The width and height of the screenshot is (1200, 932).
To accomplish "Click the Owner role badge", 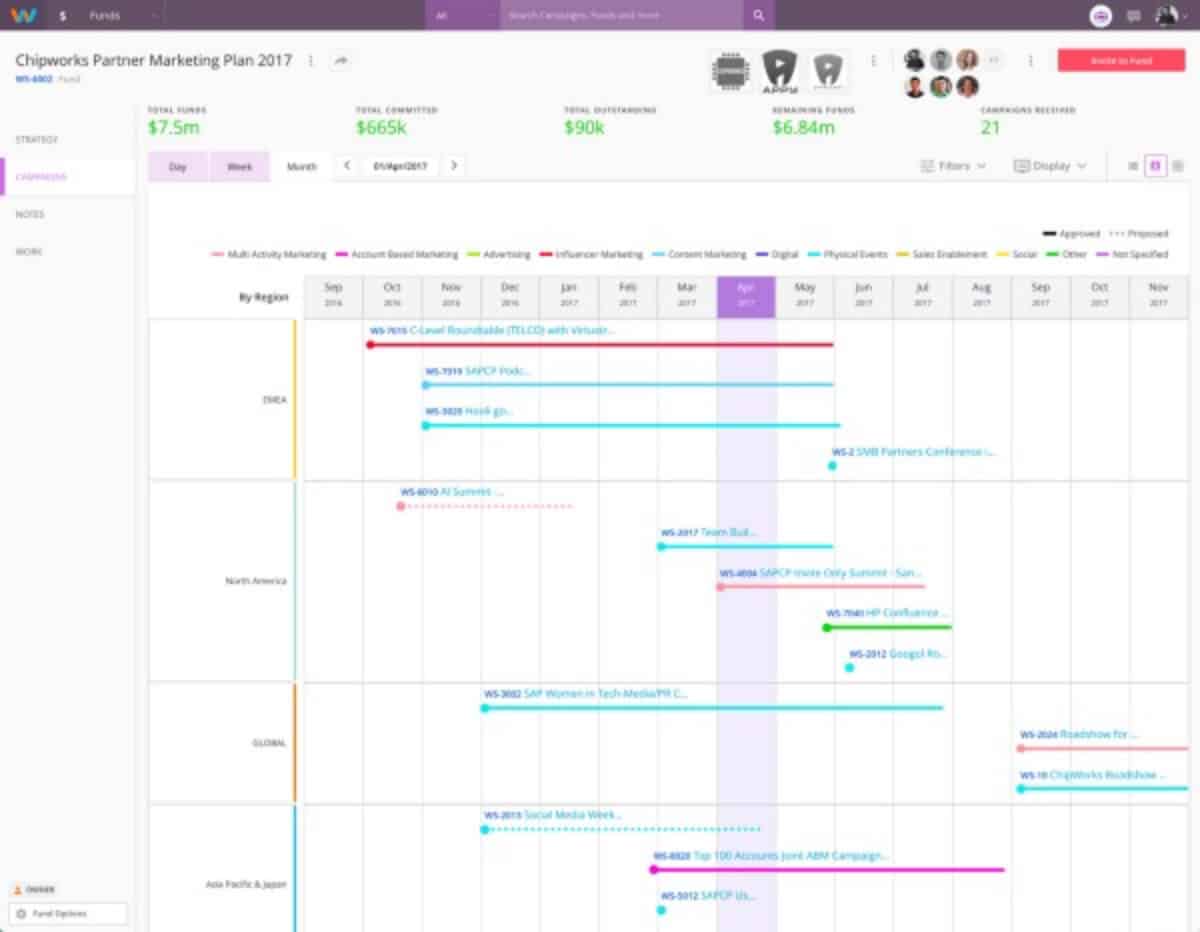I will (34, 889).
